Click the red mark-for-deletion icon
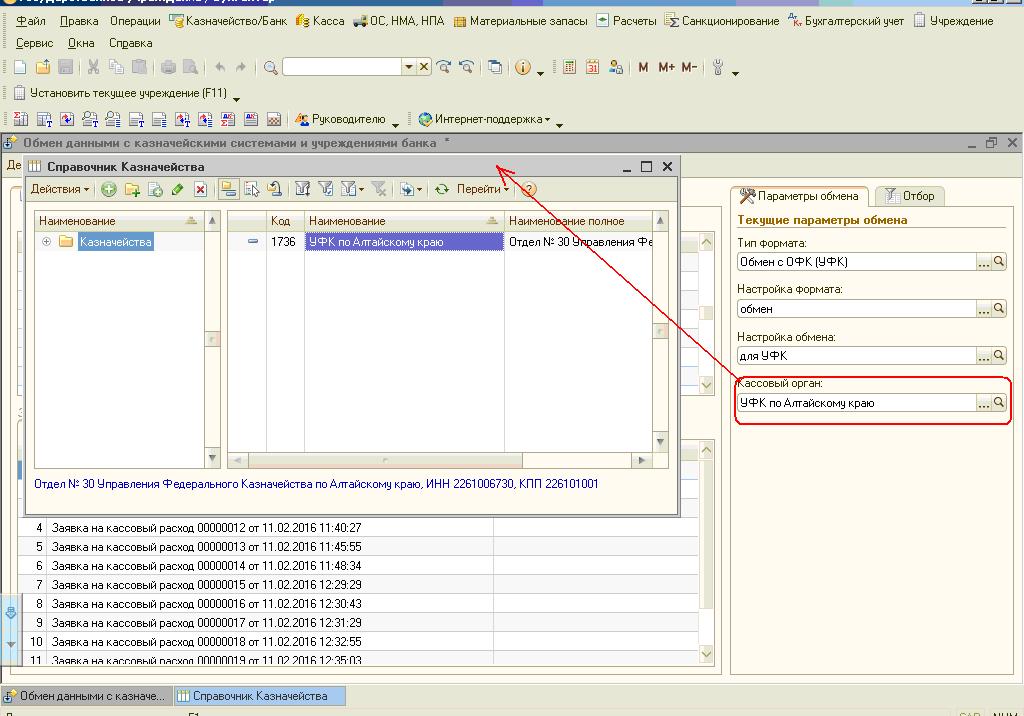This screenshot has width=1024, height=716. tap(200, 189)
